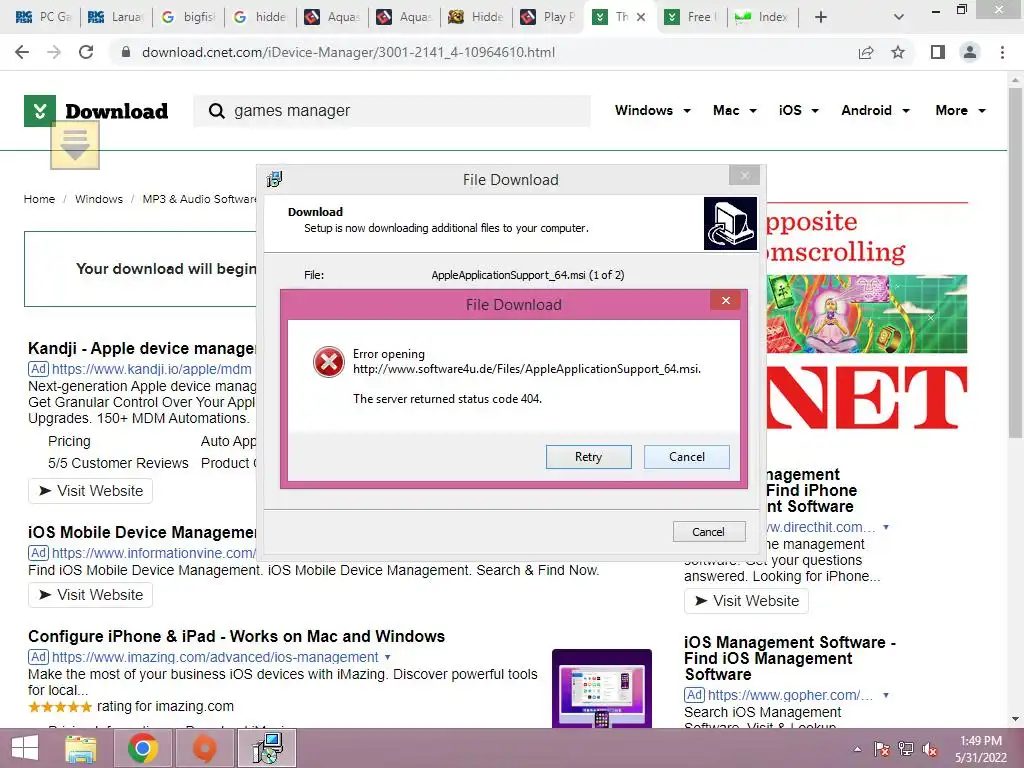The height and width of the screenshot is (768, 1024).
Task: Click the Action Center flag tray icon
Action: pyautogui.click(x=882, y=749)
